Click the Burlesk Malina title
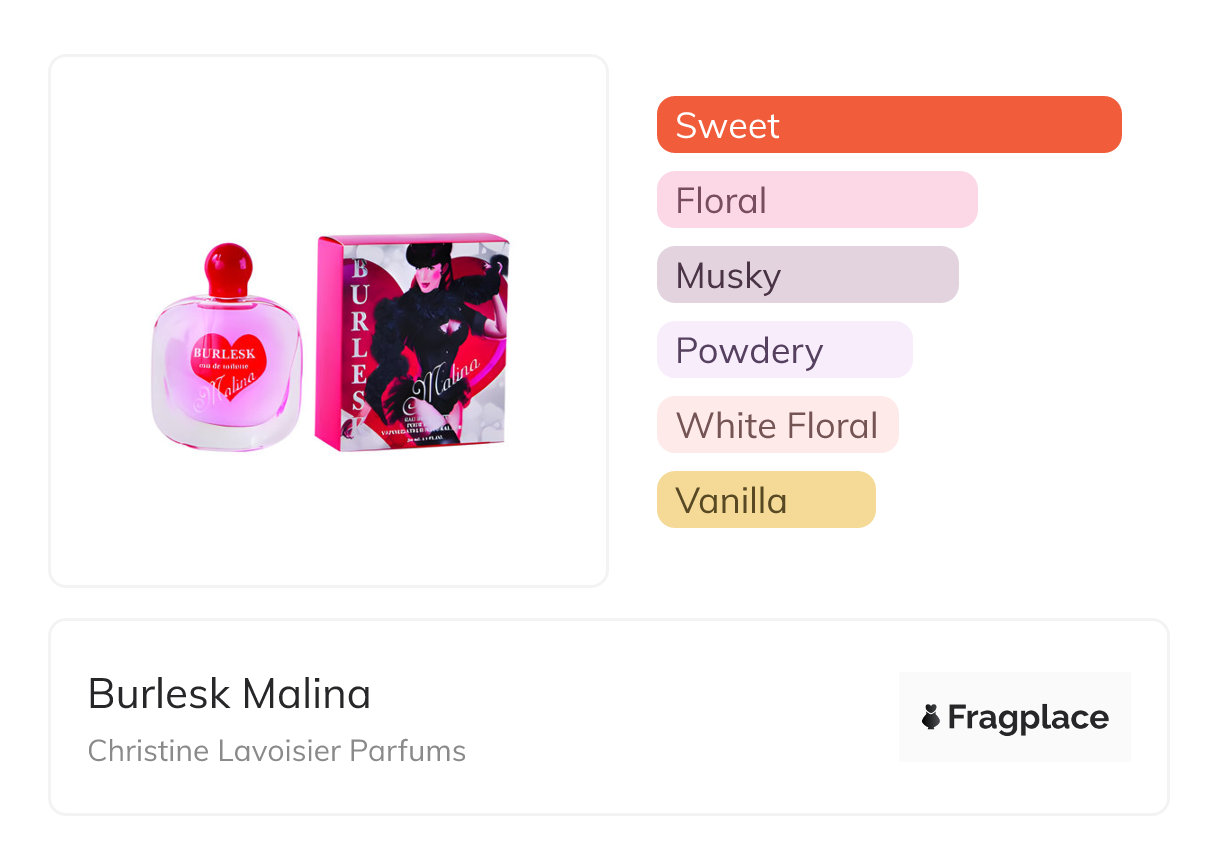Screen dimensions: 1218x864 pos(229,694)
